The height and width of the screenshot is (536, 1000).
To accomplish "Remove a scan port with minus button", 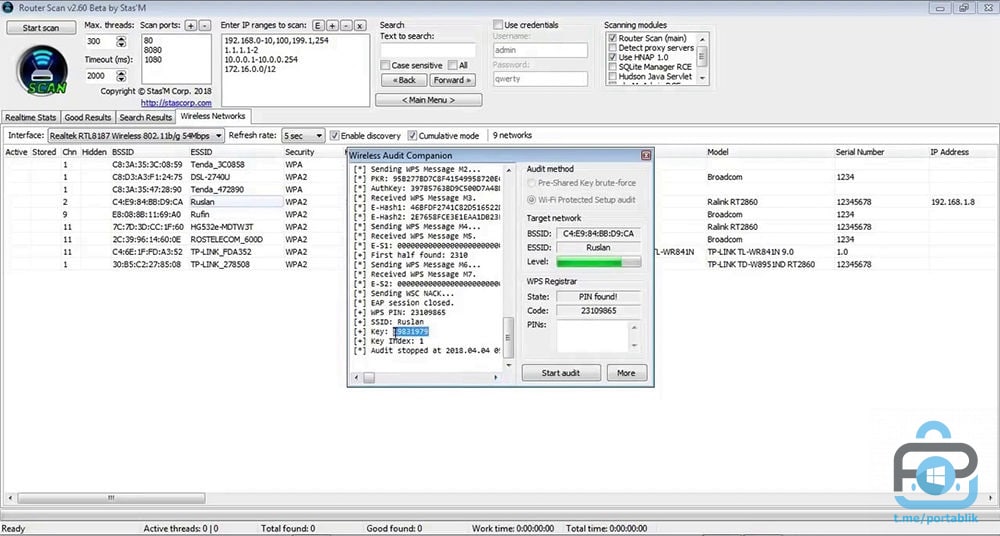I will coord(204,26).
